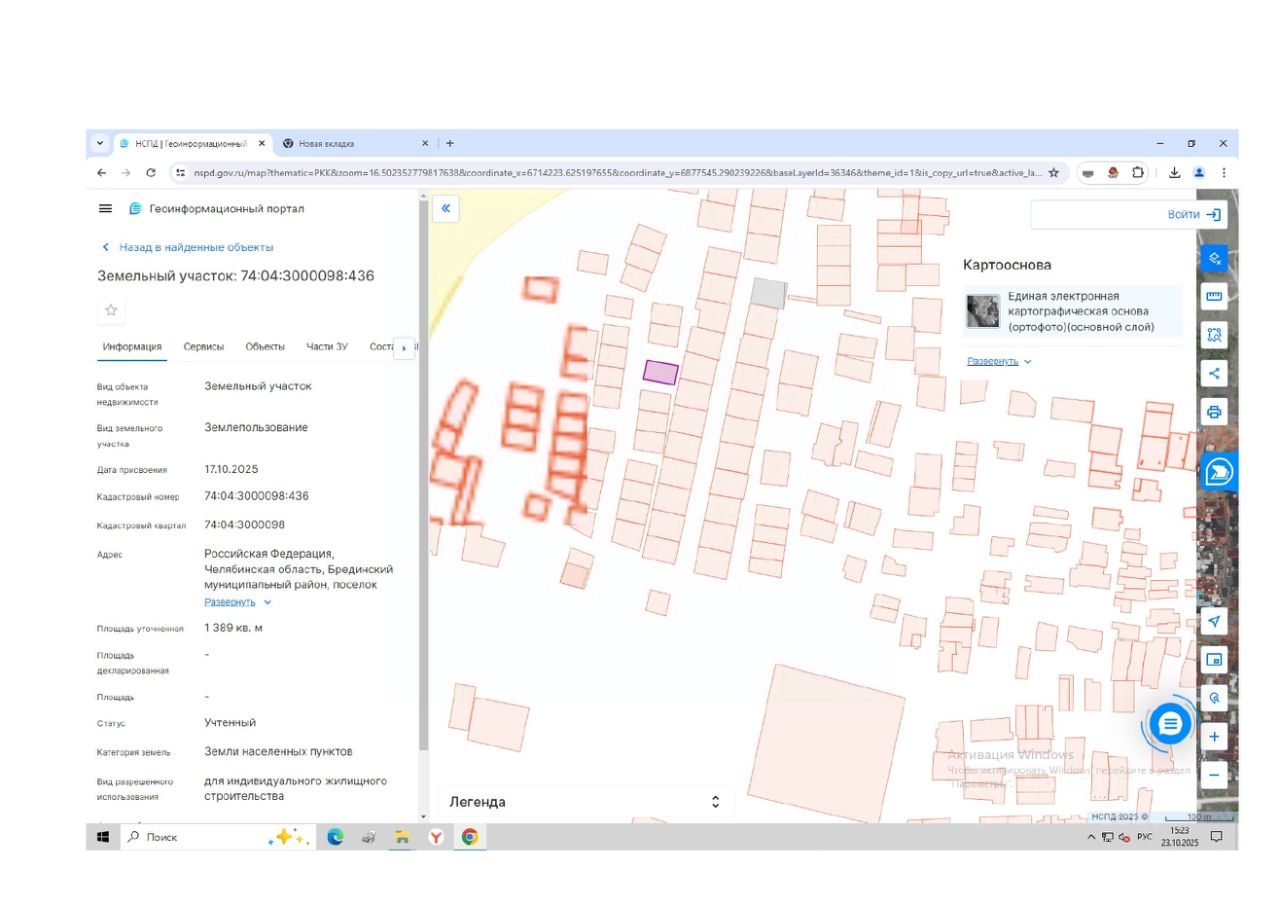Open the Объекты tab

(x=265, y=347)
